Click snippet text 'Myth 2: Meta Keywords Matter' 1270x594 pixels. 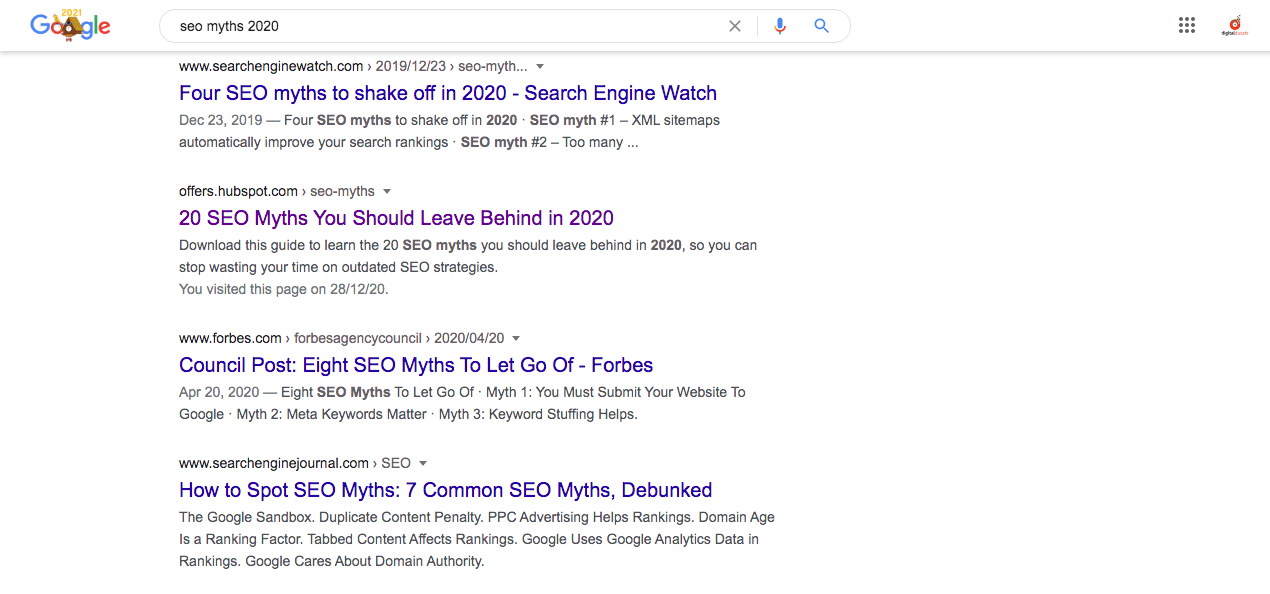click(x=332, y=414)
